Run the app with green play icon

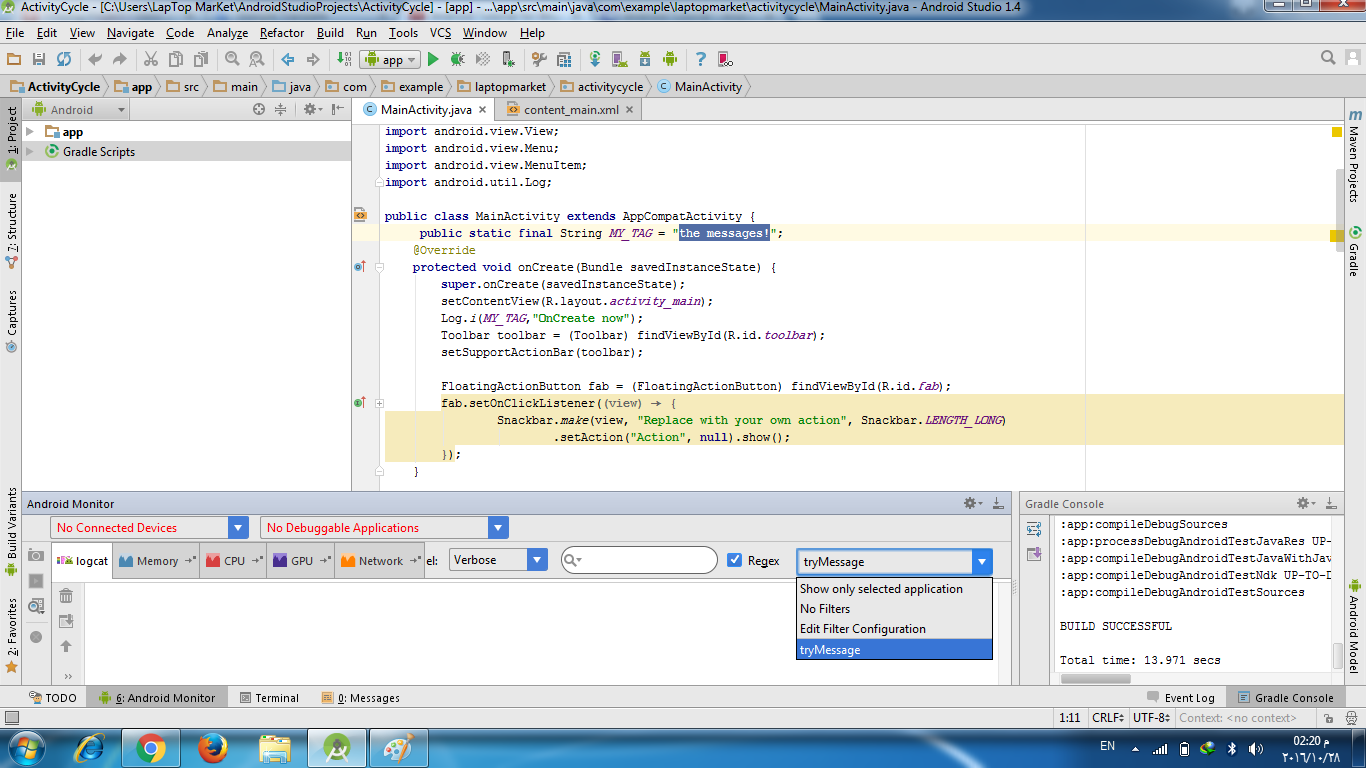pos(433,59)
